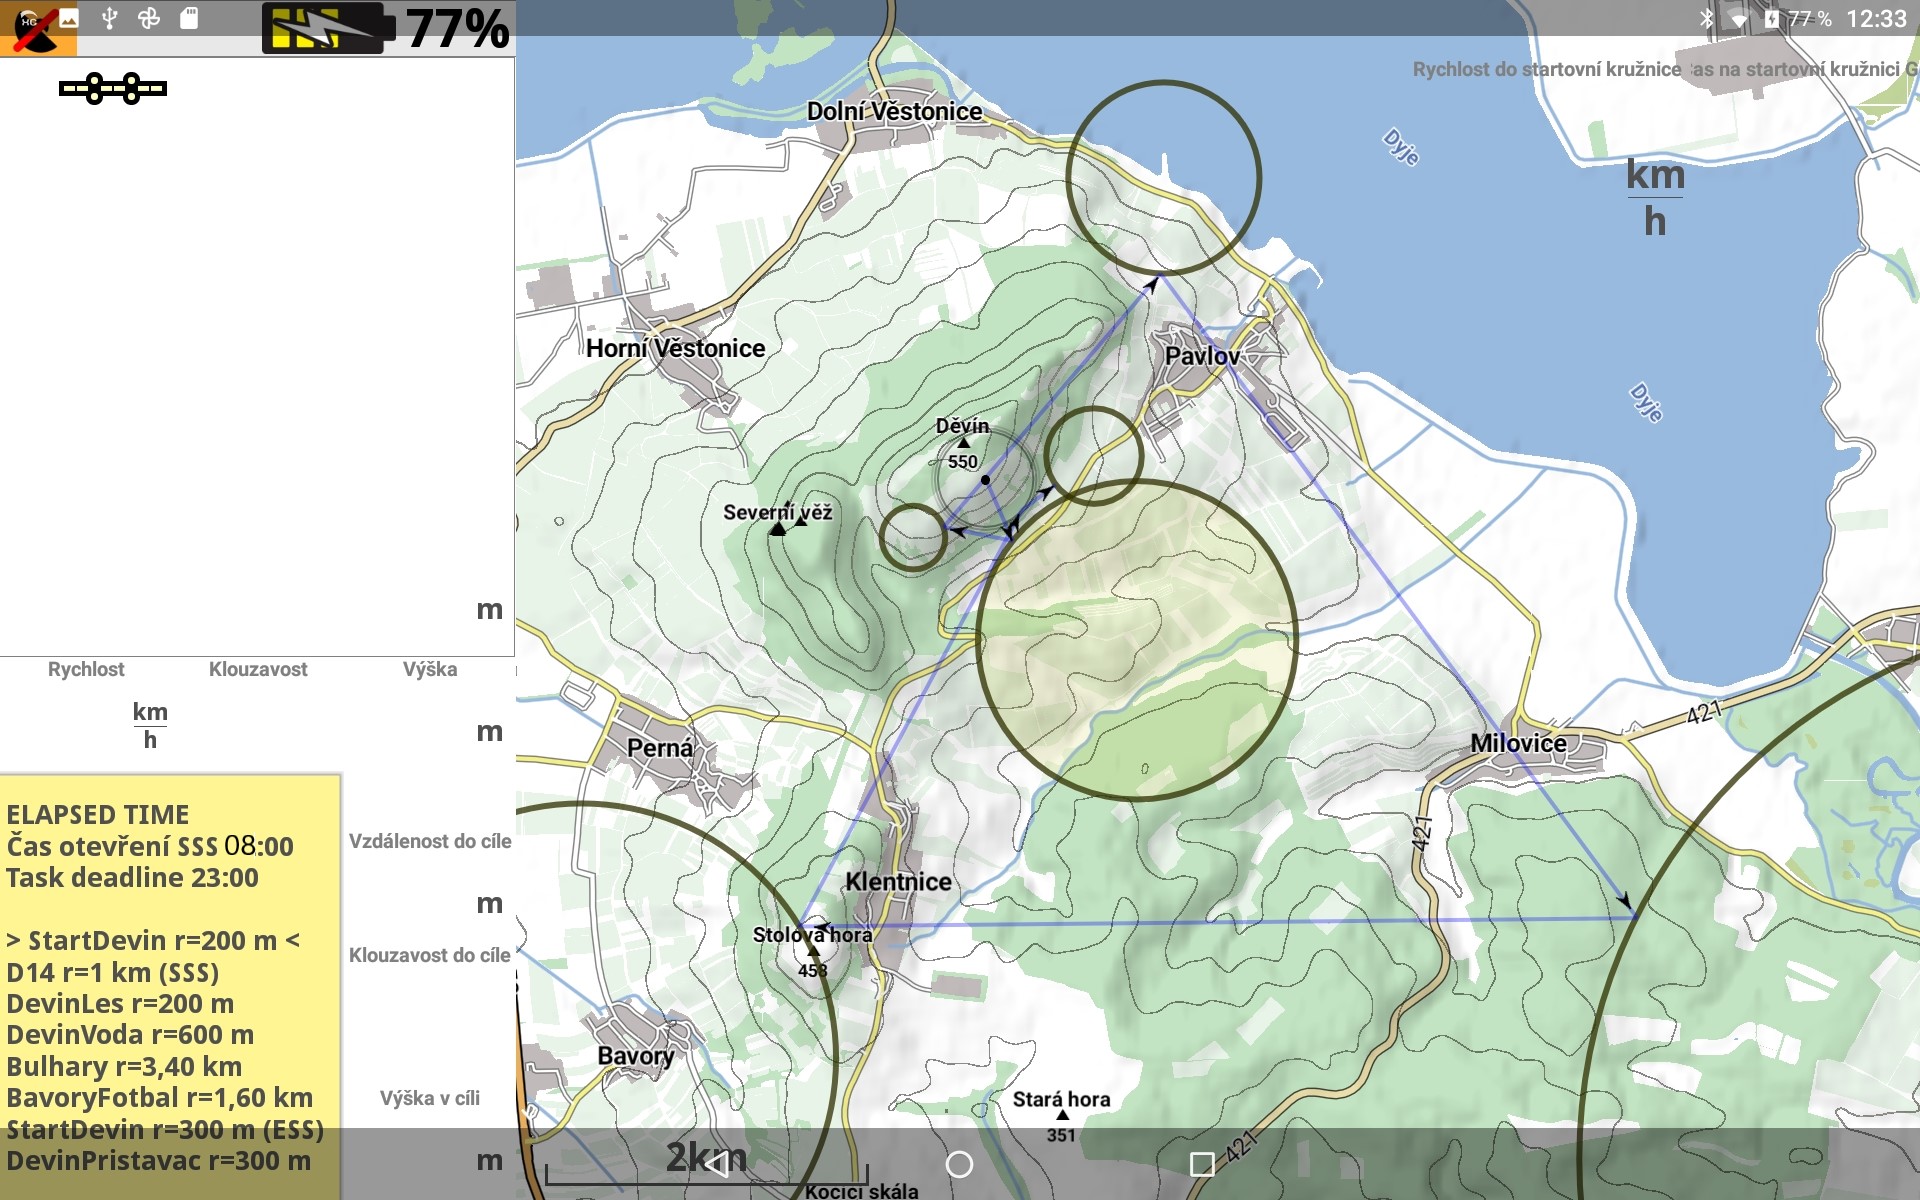The image size is (1920, 1200).
Task: Tap the large SSS cylinder on map
Action: (1136, 640)
